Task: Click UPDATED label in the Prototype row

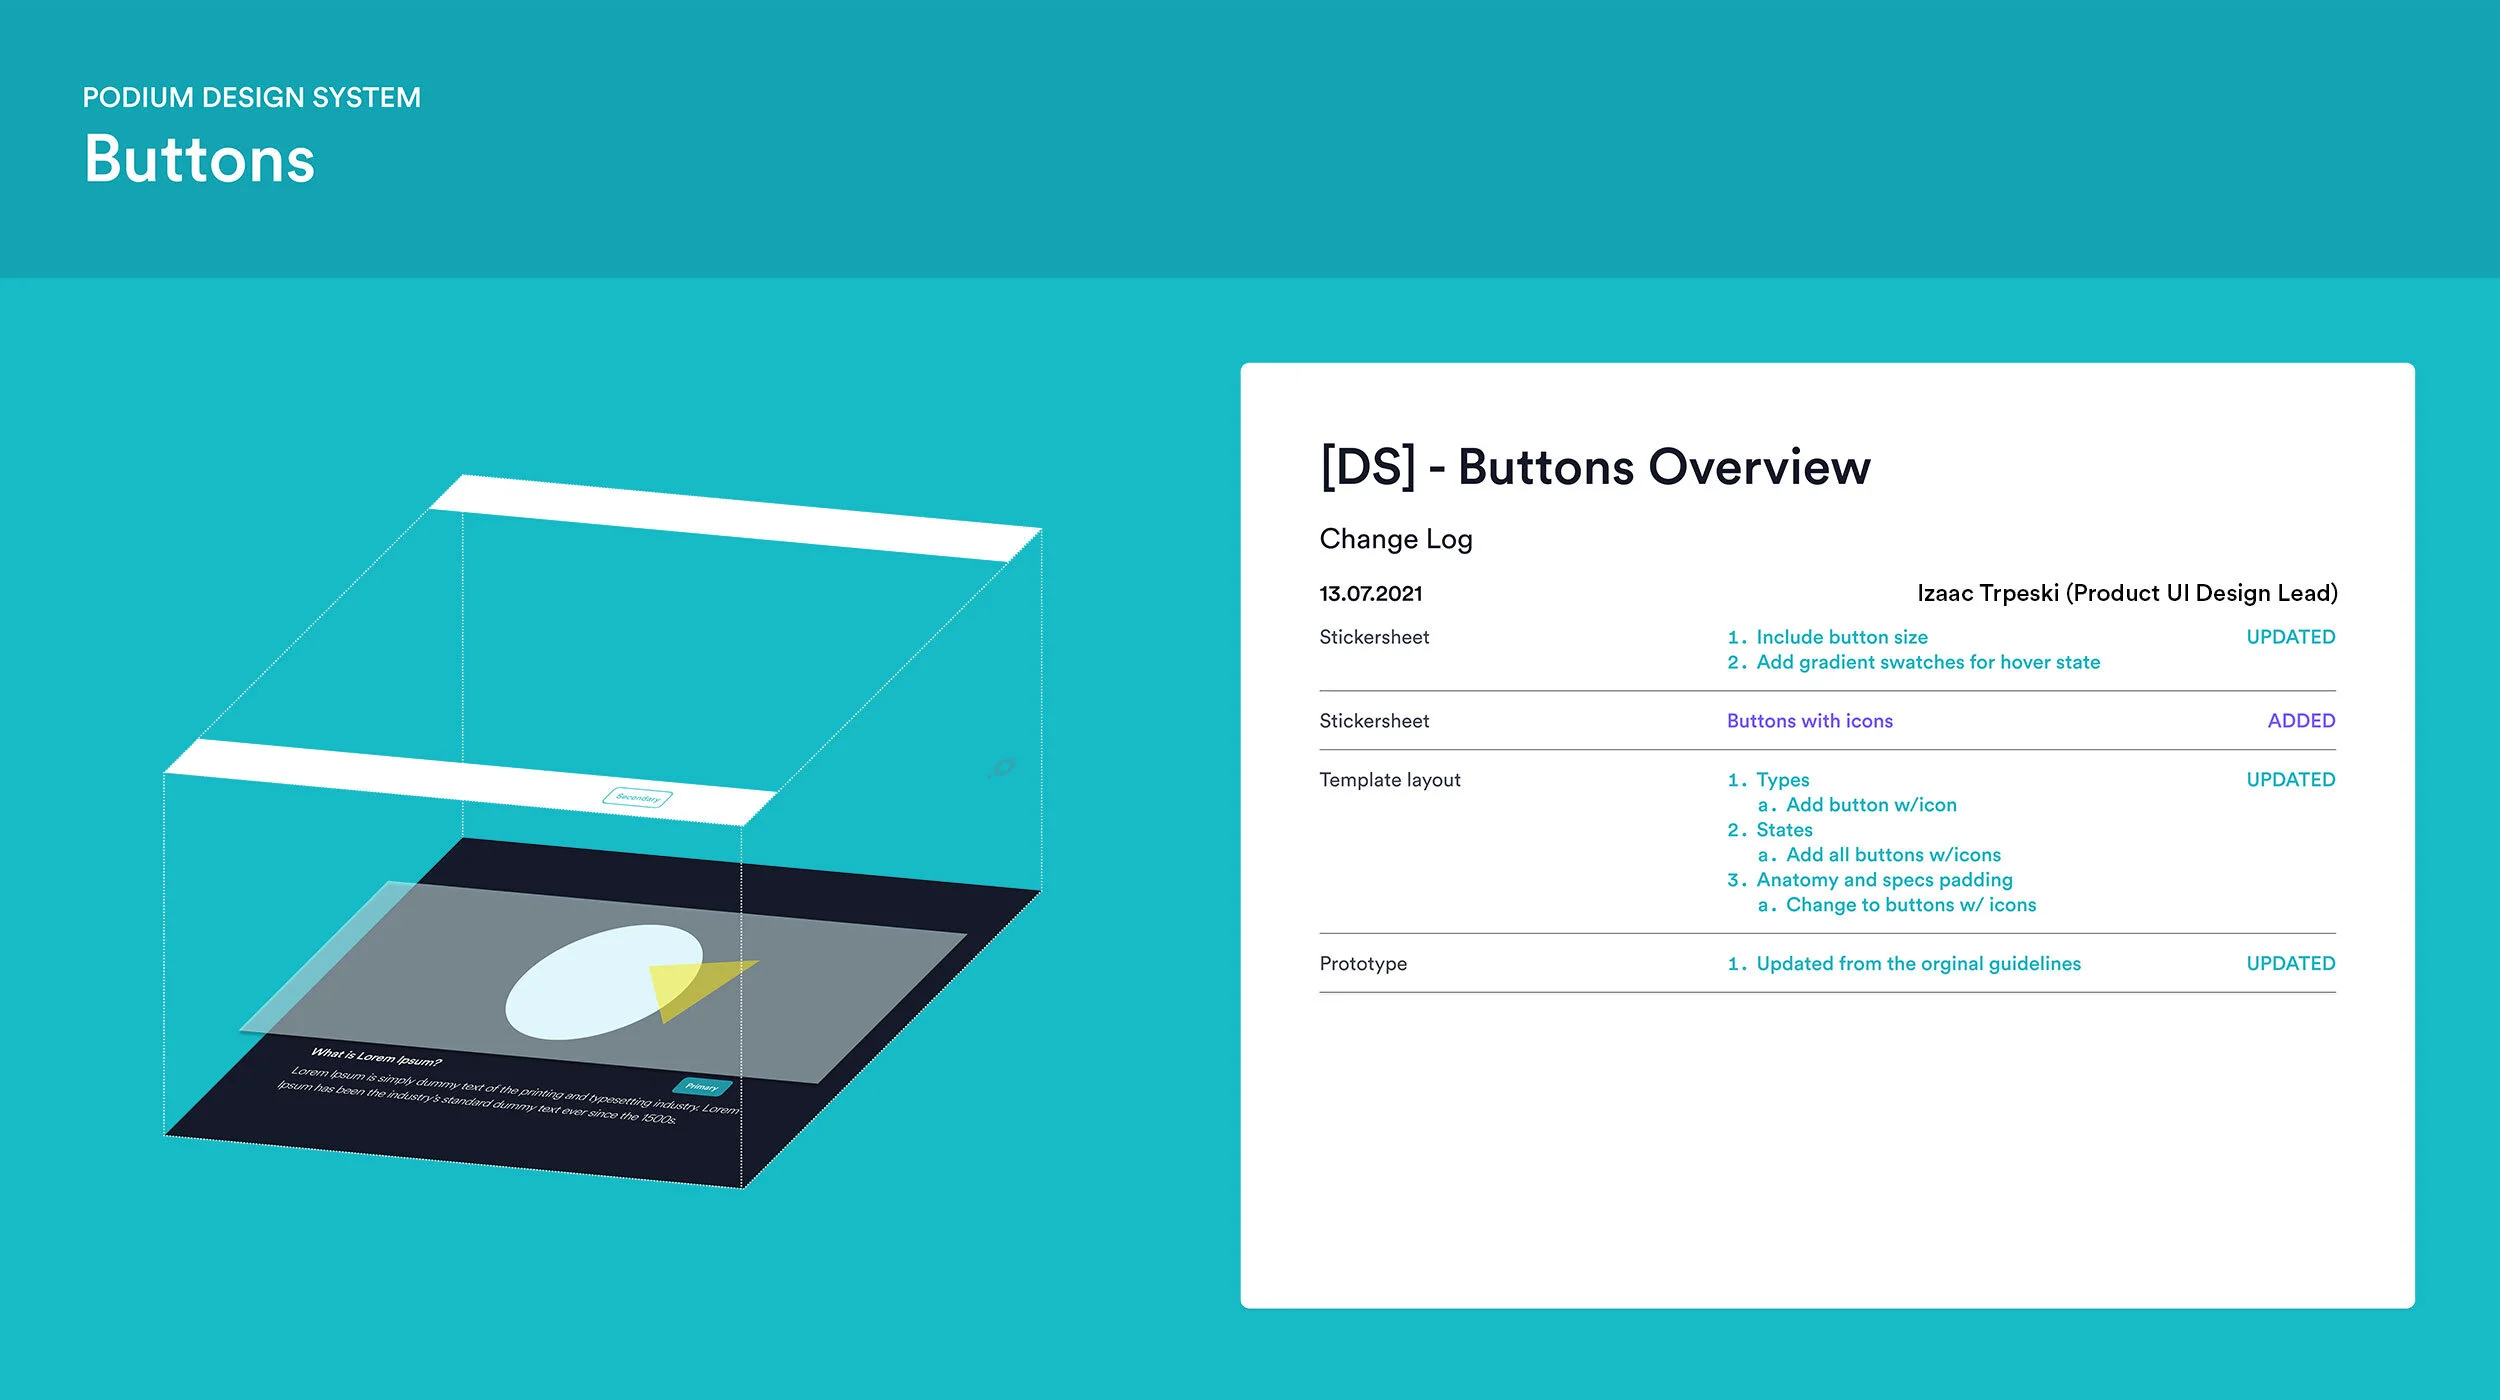Action: point(2290,963)
